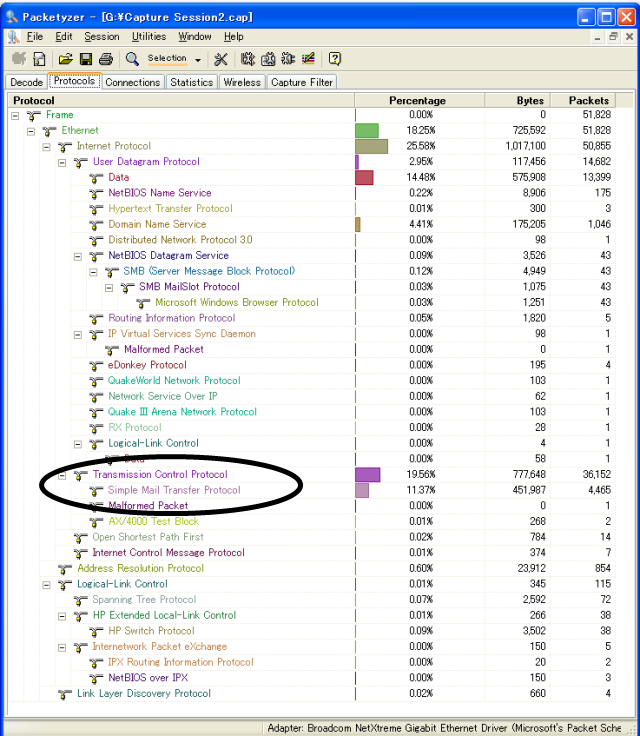Print using the printer toolbar icon
The height and width of the screenshot is (736, 640).
[x=106, y=59]
